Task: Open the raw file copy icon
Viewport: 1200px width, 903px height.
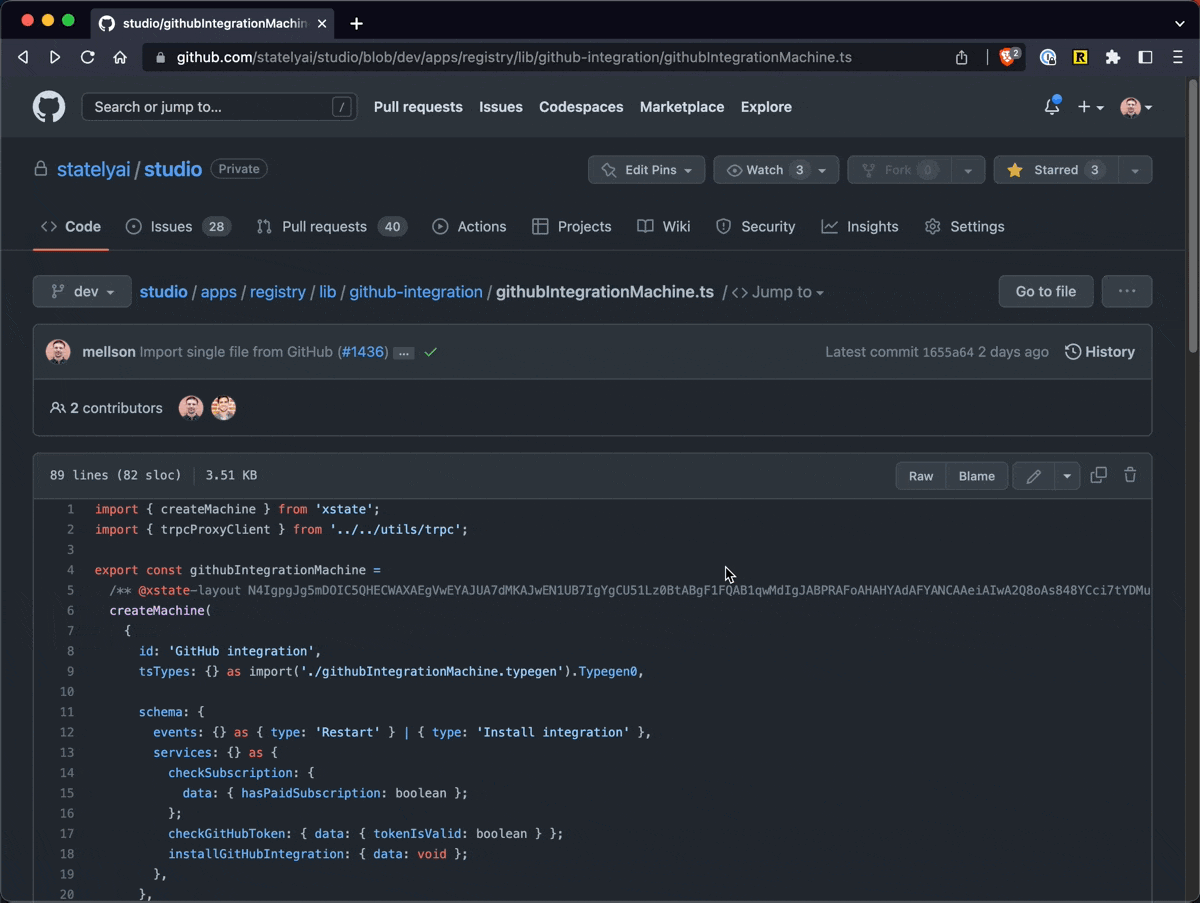Action: click(1098, 475)
